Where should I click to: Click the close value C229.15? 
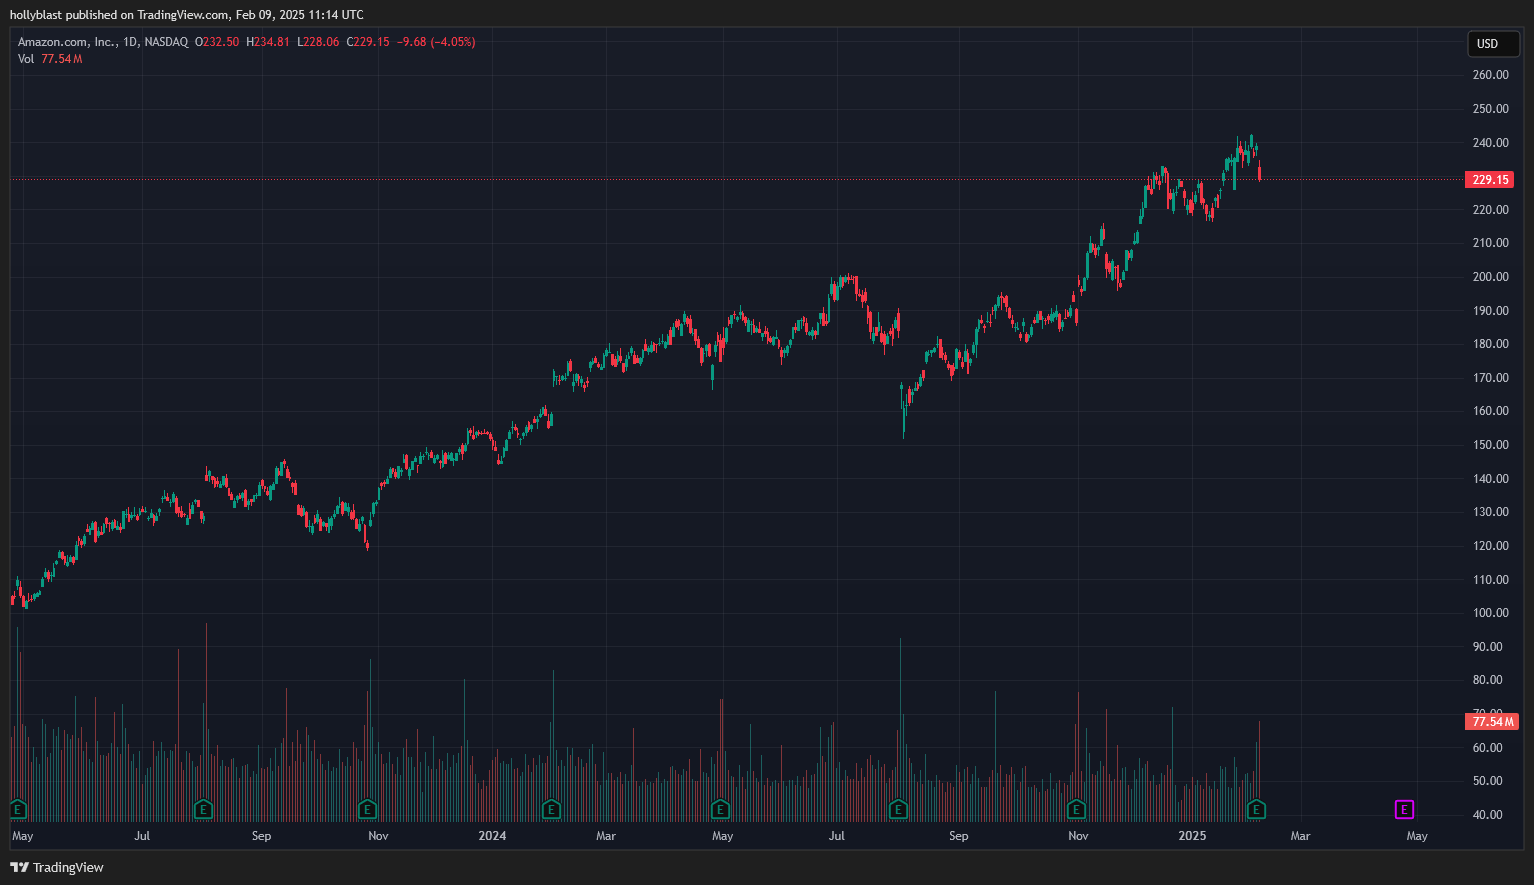tap(368, 42)
